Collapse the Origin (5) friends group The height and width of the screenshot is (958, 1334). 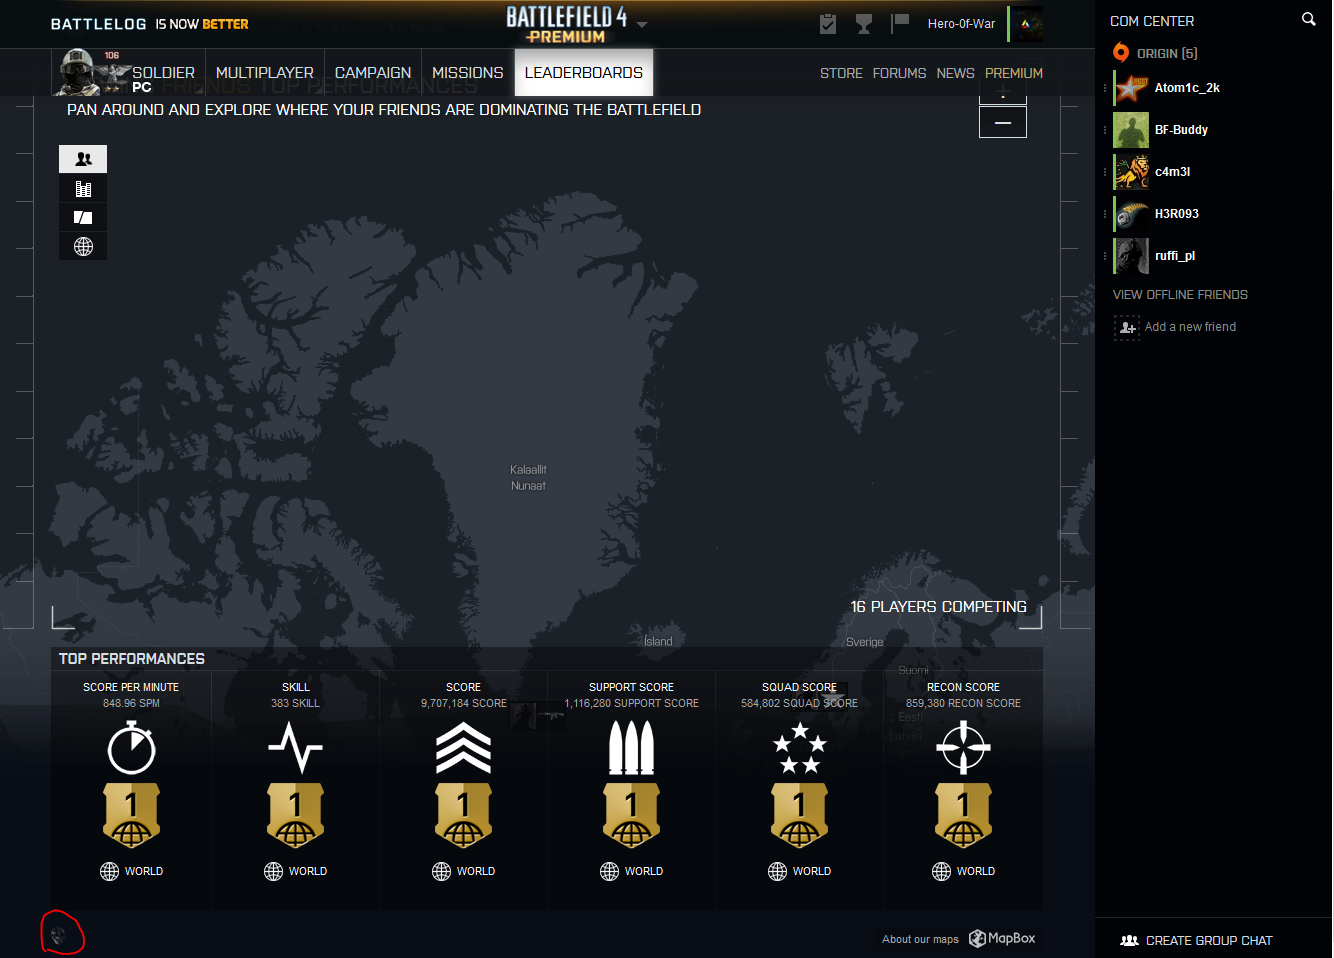pos(1166,53)
